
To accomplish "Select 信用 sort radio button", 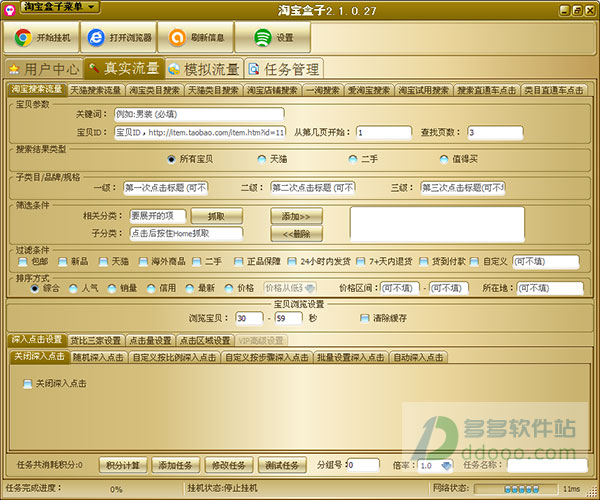I will click(151, 288).
